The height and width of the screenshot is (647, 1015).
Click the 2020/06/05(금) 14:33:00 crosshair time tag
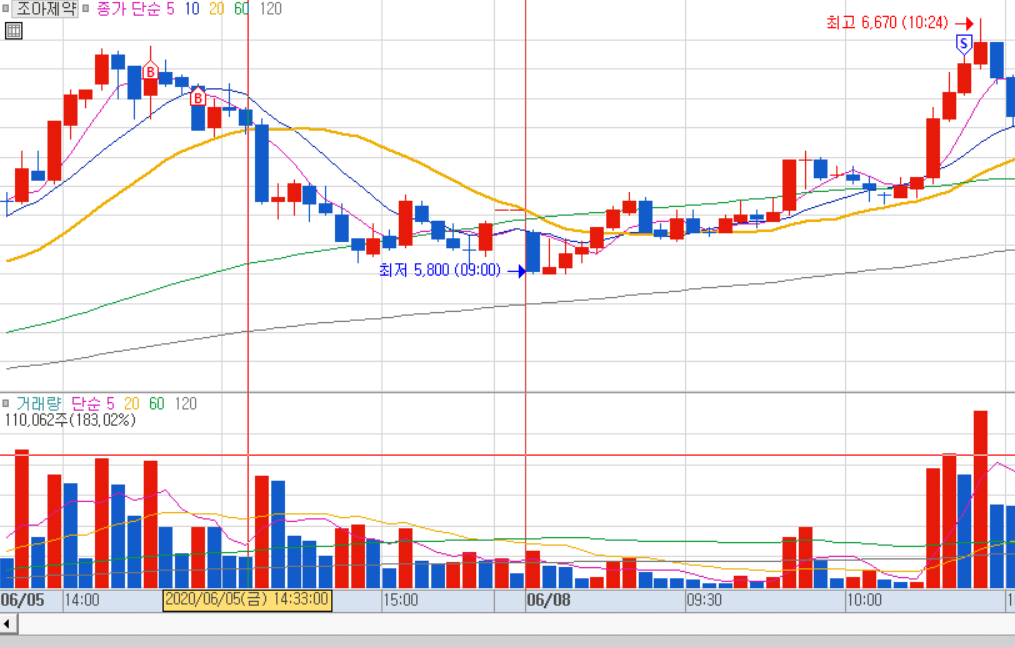247,599
